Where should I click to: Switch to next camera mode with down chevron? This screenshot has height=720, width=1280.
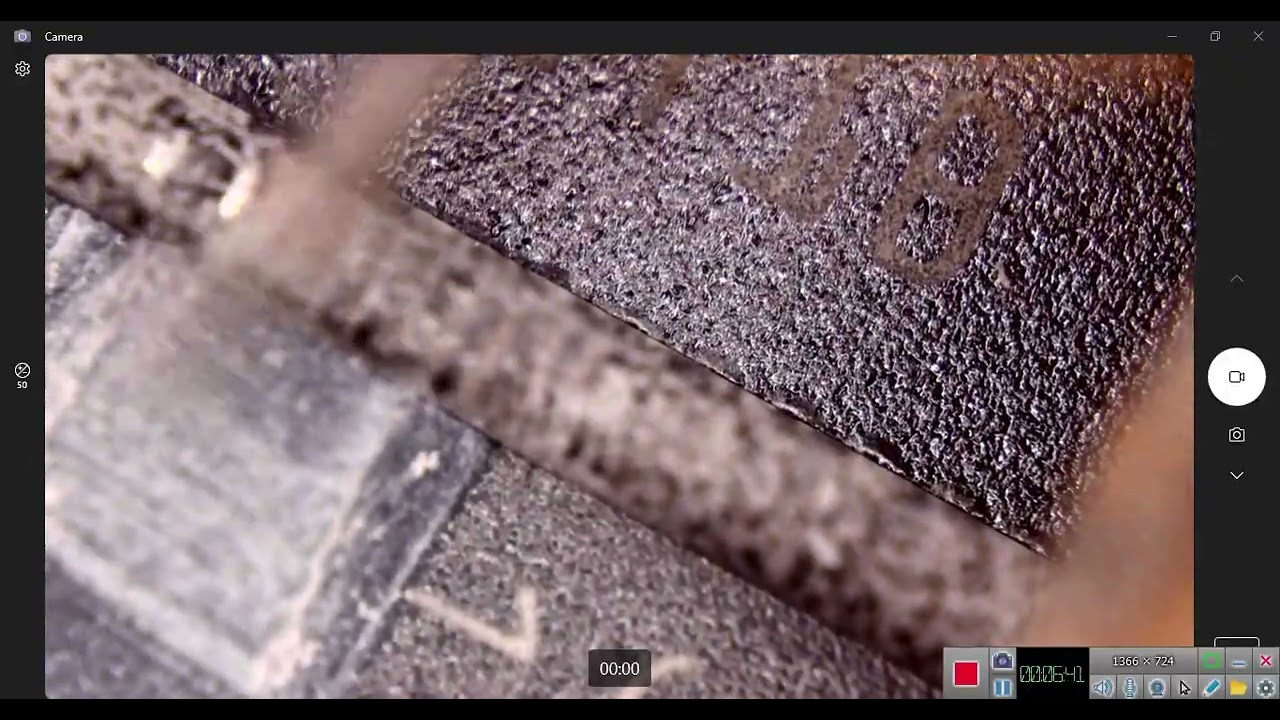click(1237, 475)
